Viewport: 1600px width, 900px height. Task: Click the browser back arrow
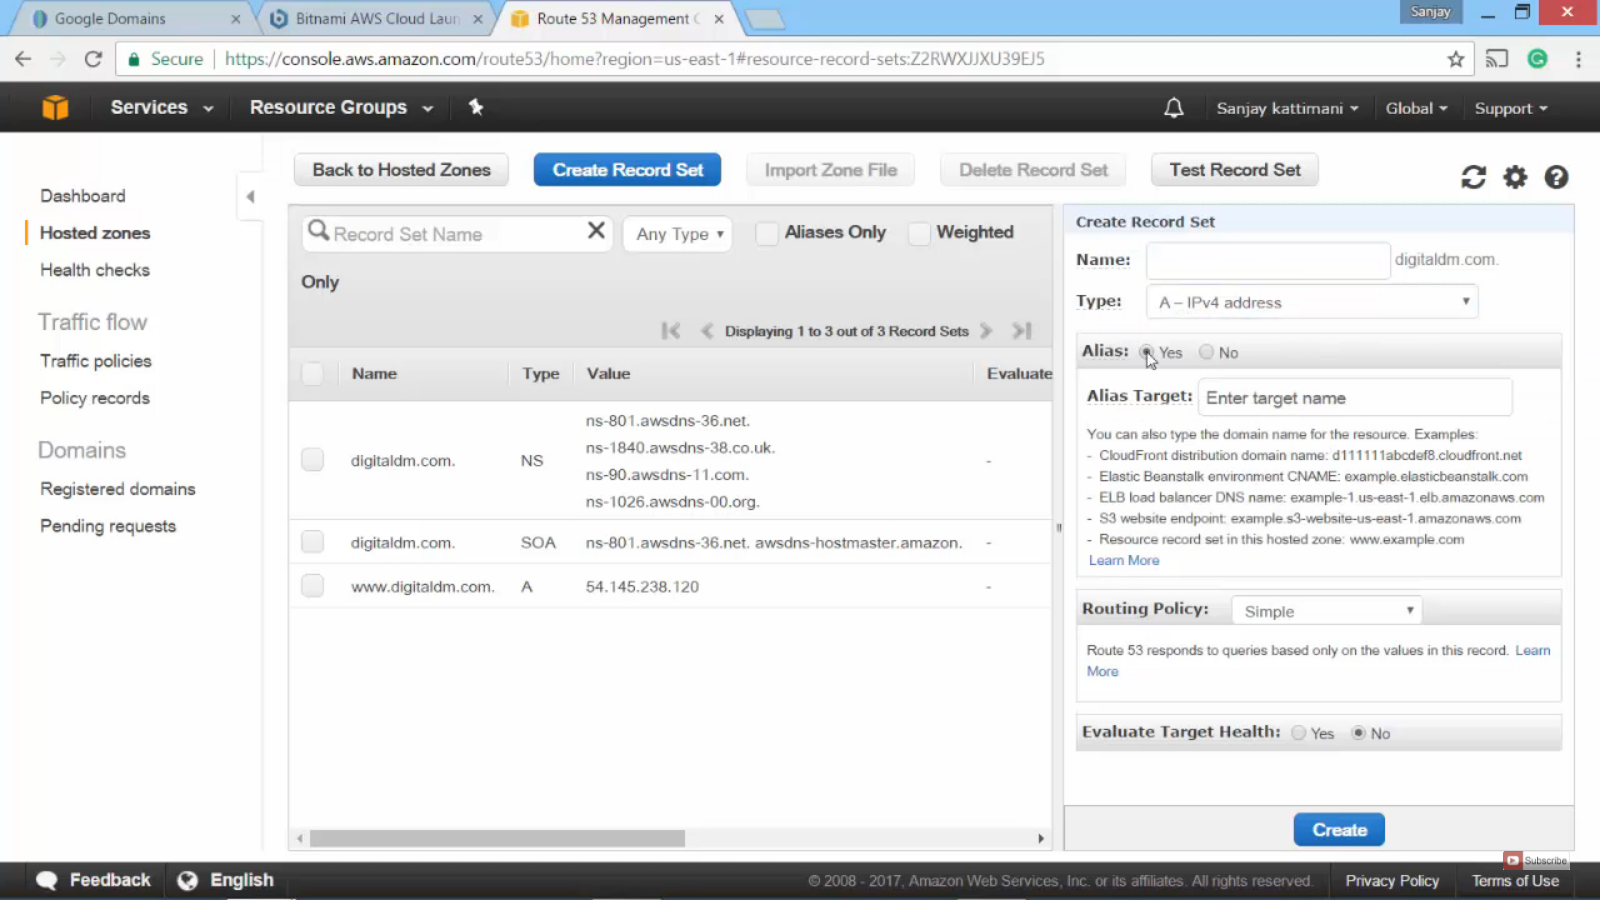tap(23, 59)
